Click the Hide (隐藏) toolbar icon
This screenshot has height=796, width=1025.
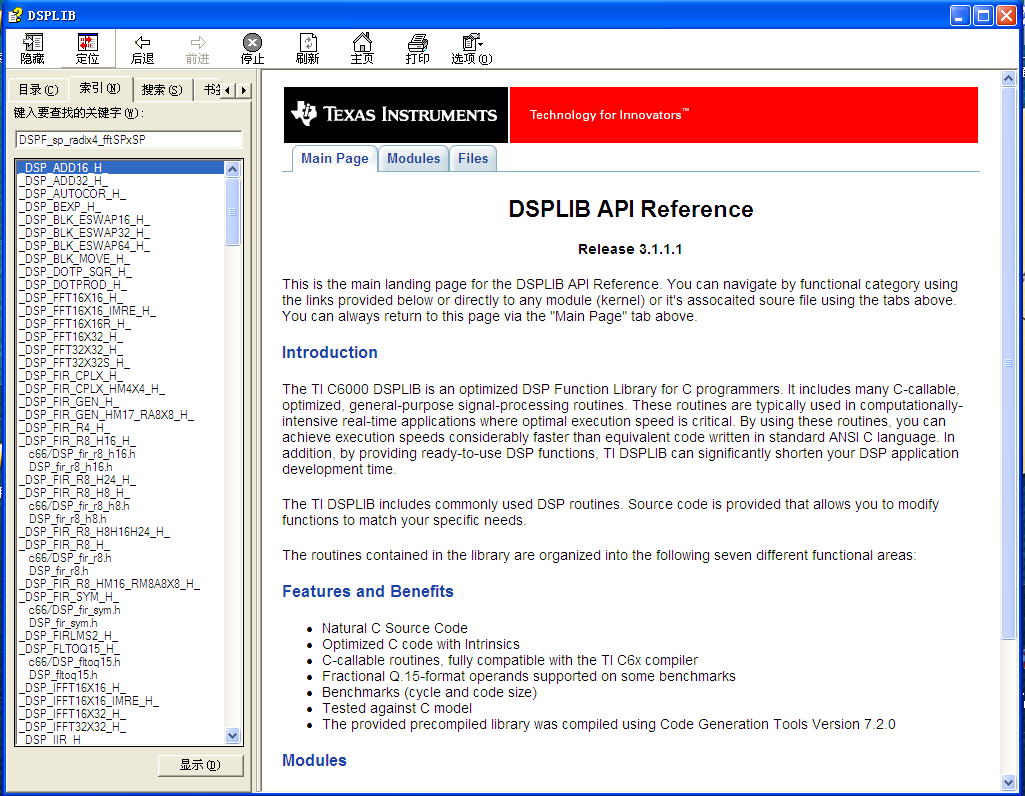(x=33, y=49)
